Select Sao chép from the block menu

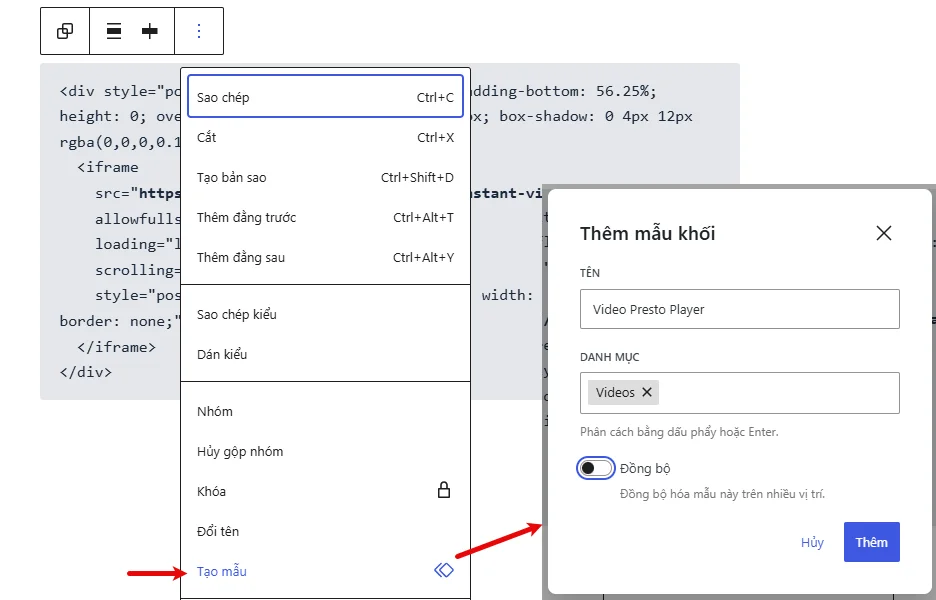pos(325,97)
